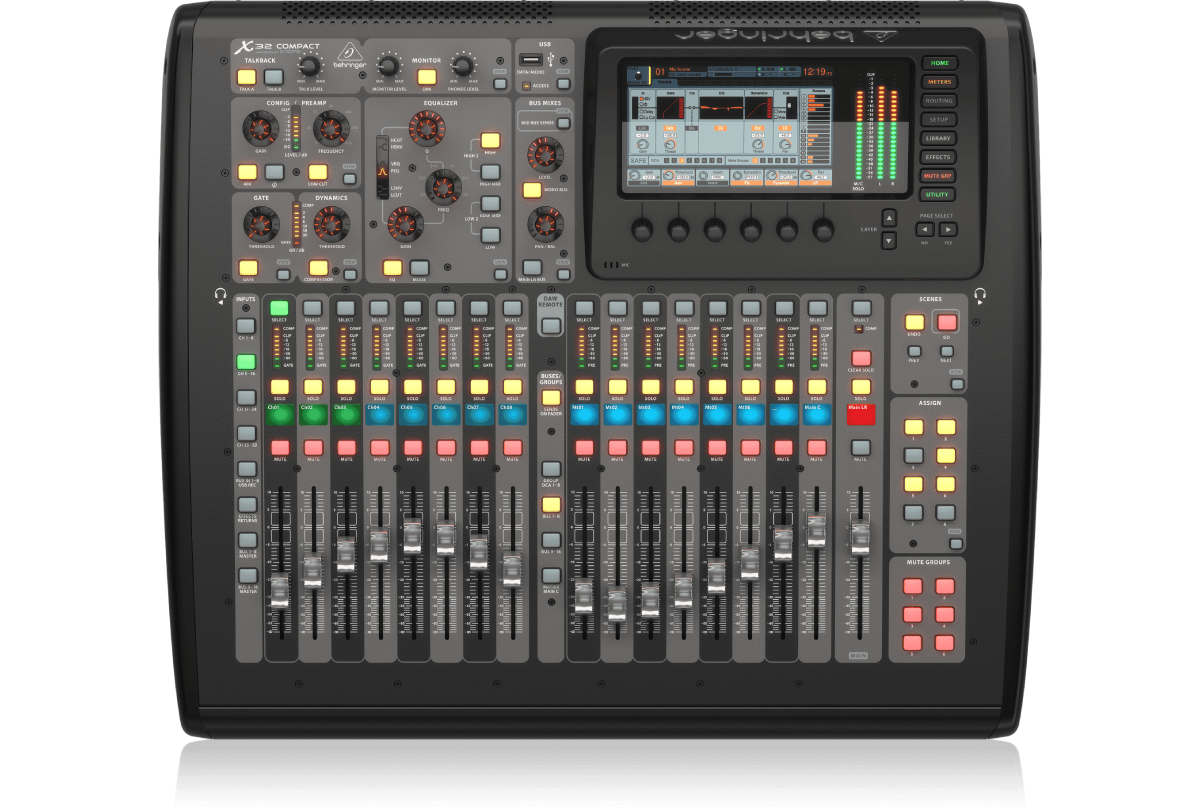Viewport: 1200px width, 810px height.
Task: Toggle the Mono Bus button
Action: 531,189
